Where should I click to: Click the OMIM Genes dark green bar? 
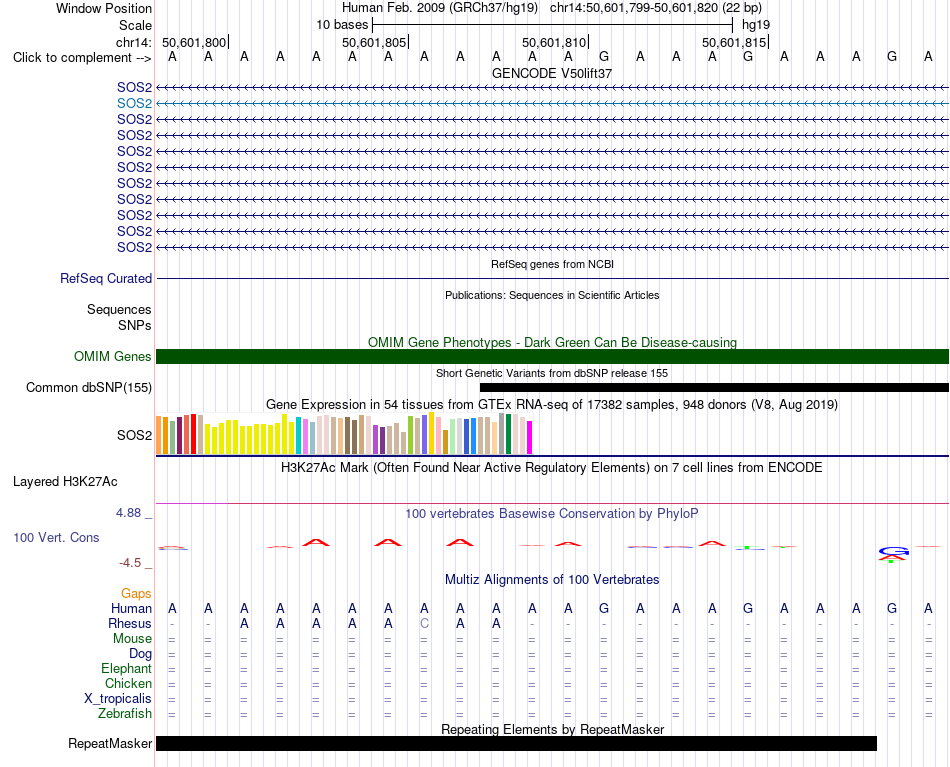coord(552,356)
